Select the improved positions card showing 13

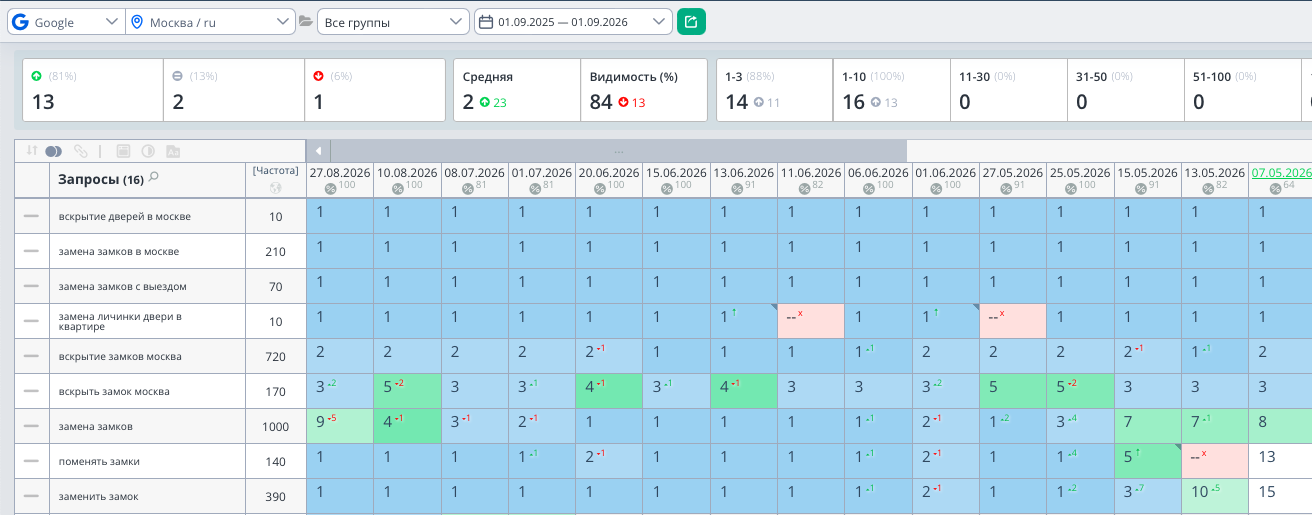[93, 90]
